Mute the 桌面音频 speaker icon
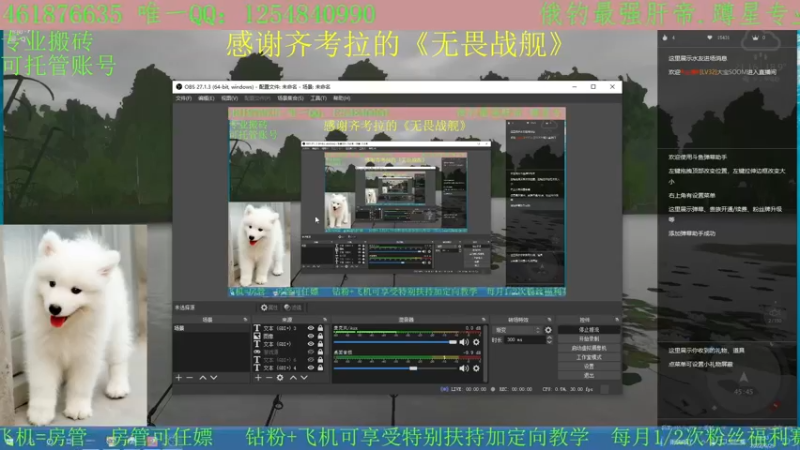This screenshot has height=450, width=800. [464, 368]
